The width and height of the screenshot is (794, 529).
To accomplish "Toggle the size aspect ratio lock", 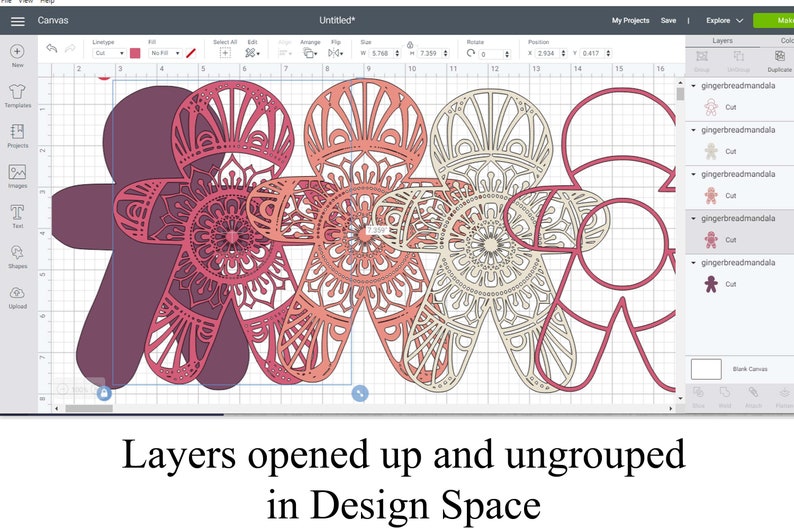I will pos(410,45).
